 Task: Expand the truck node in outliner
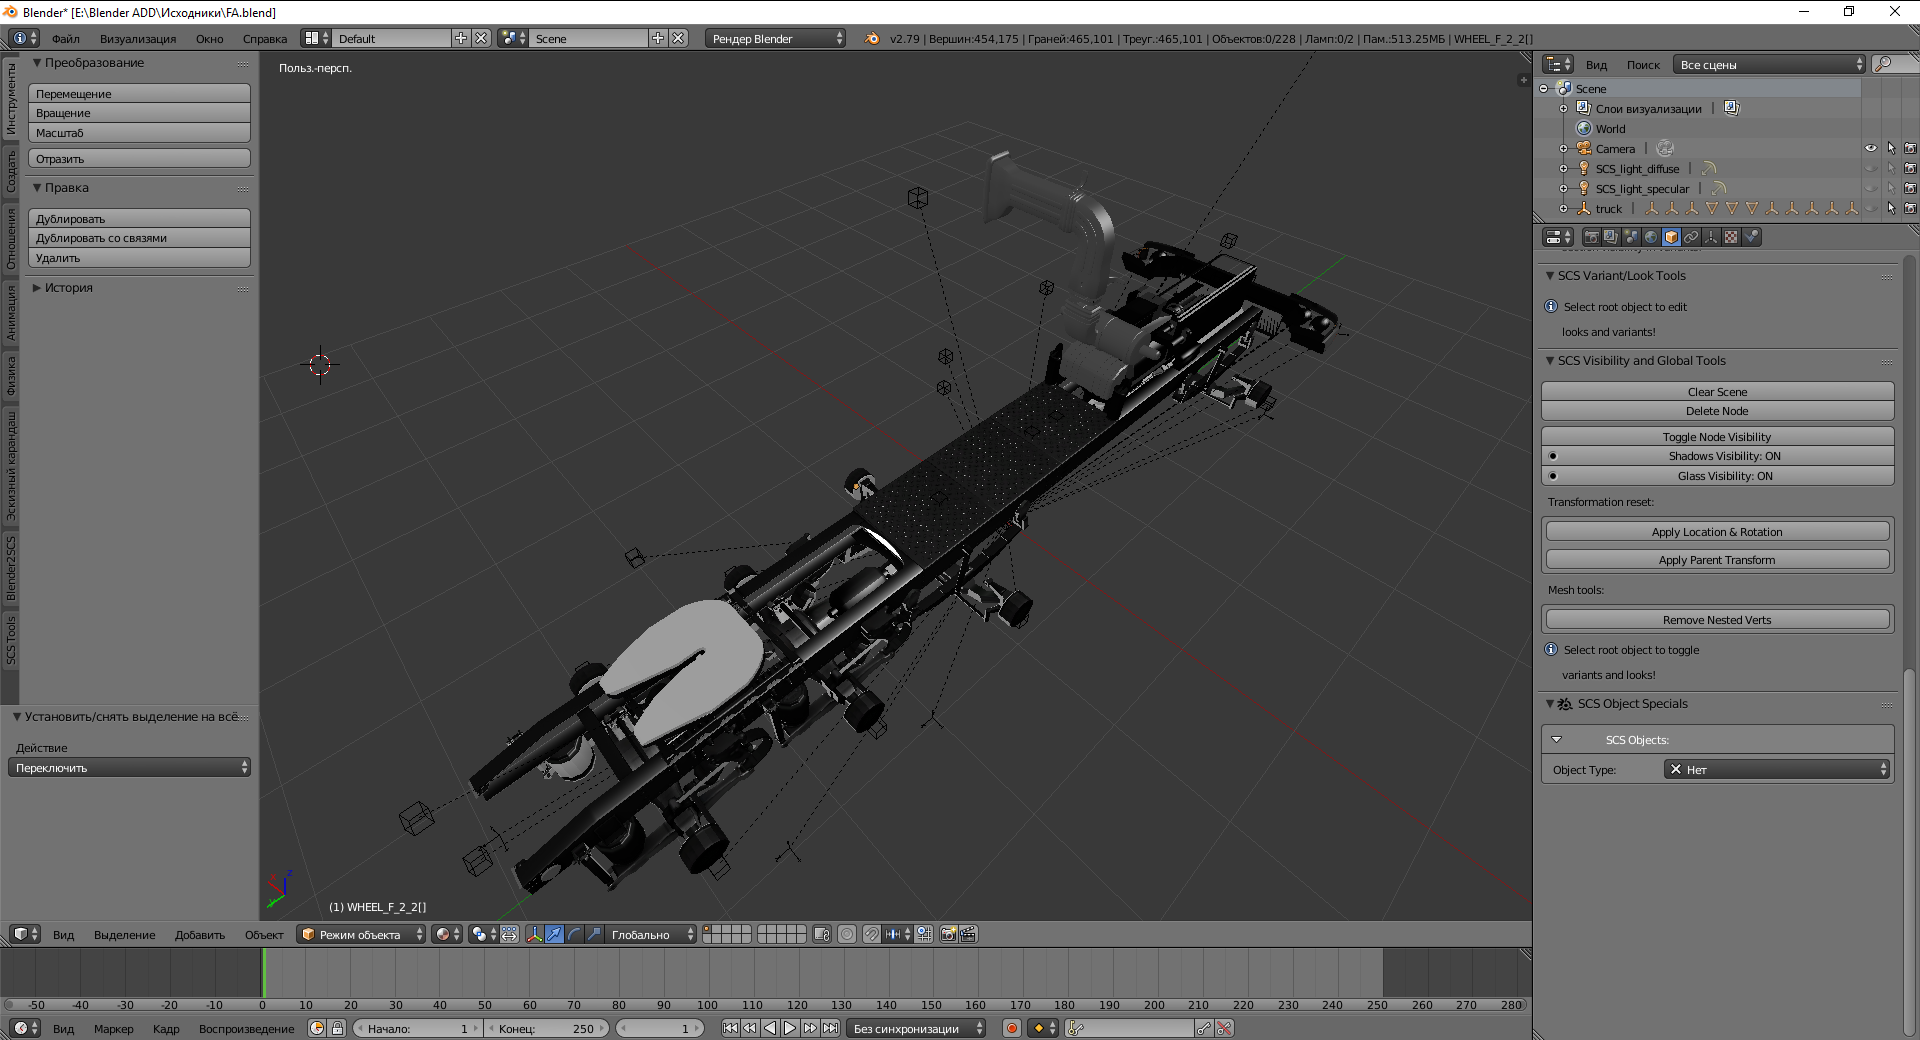tap(1564, 209)
